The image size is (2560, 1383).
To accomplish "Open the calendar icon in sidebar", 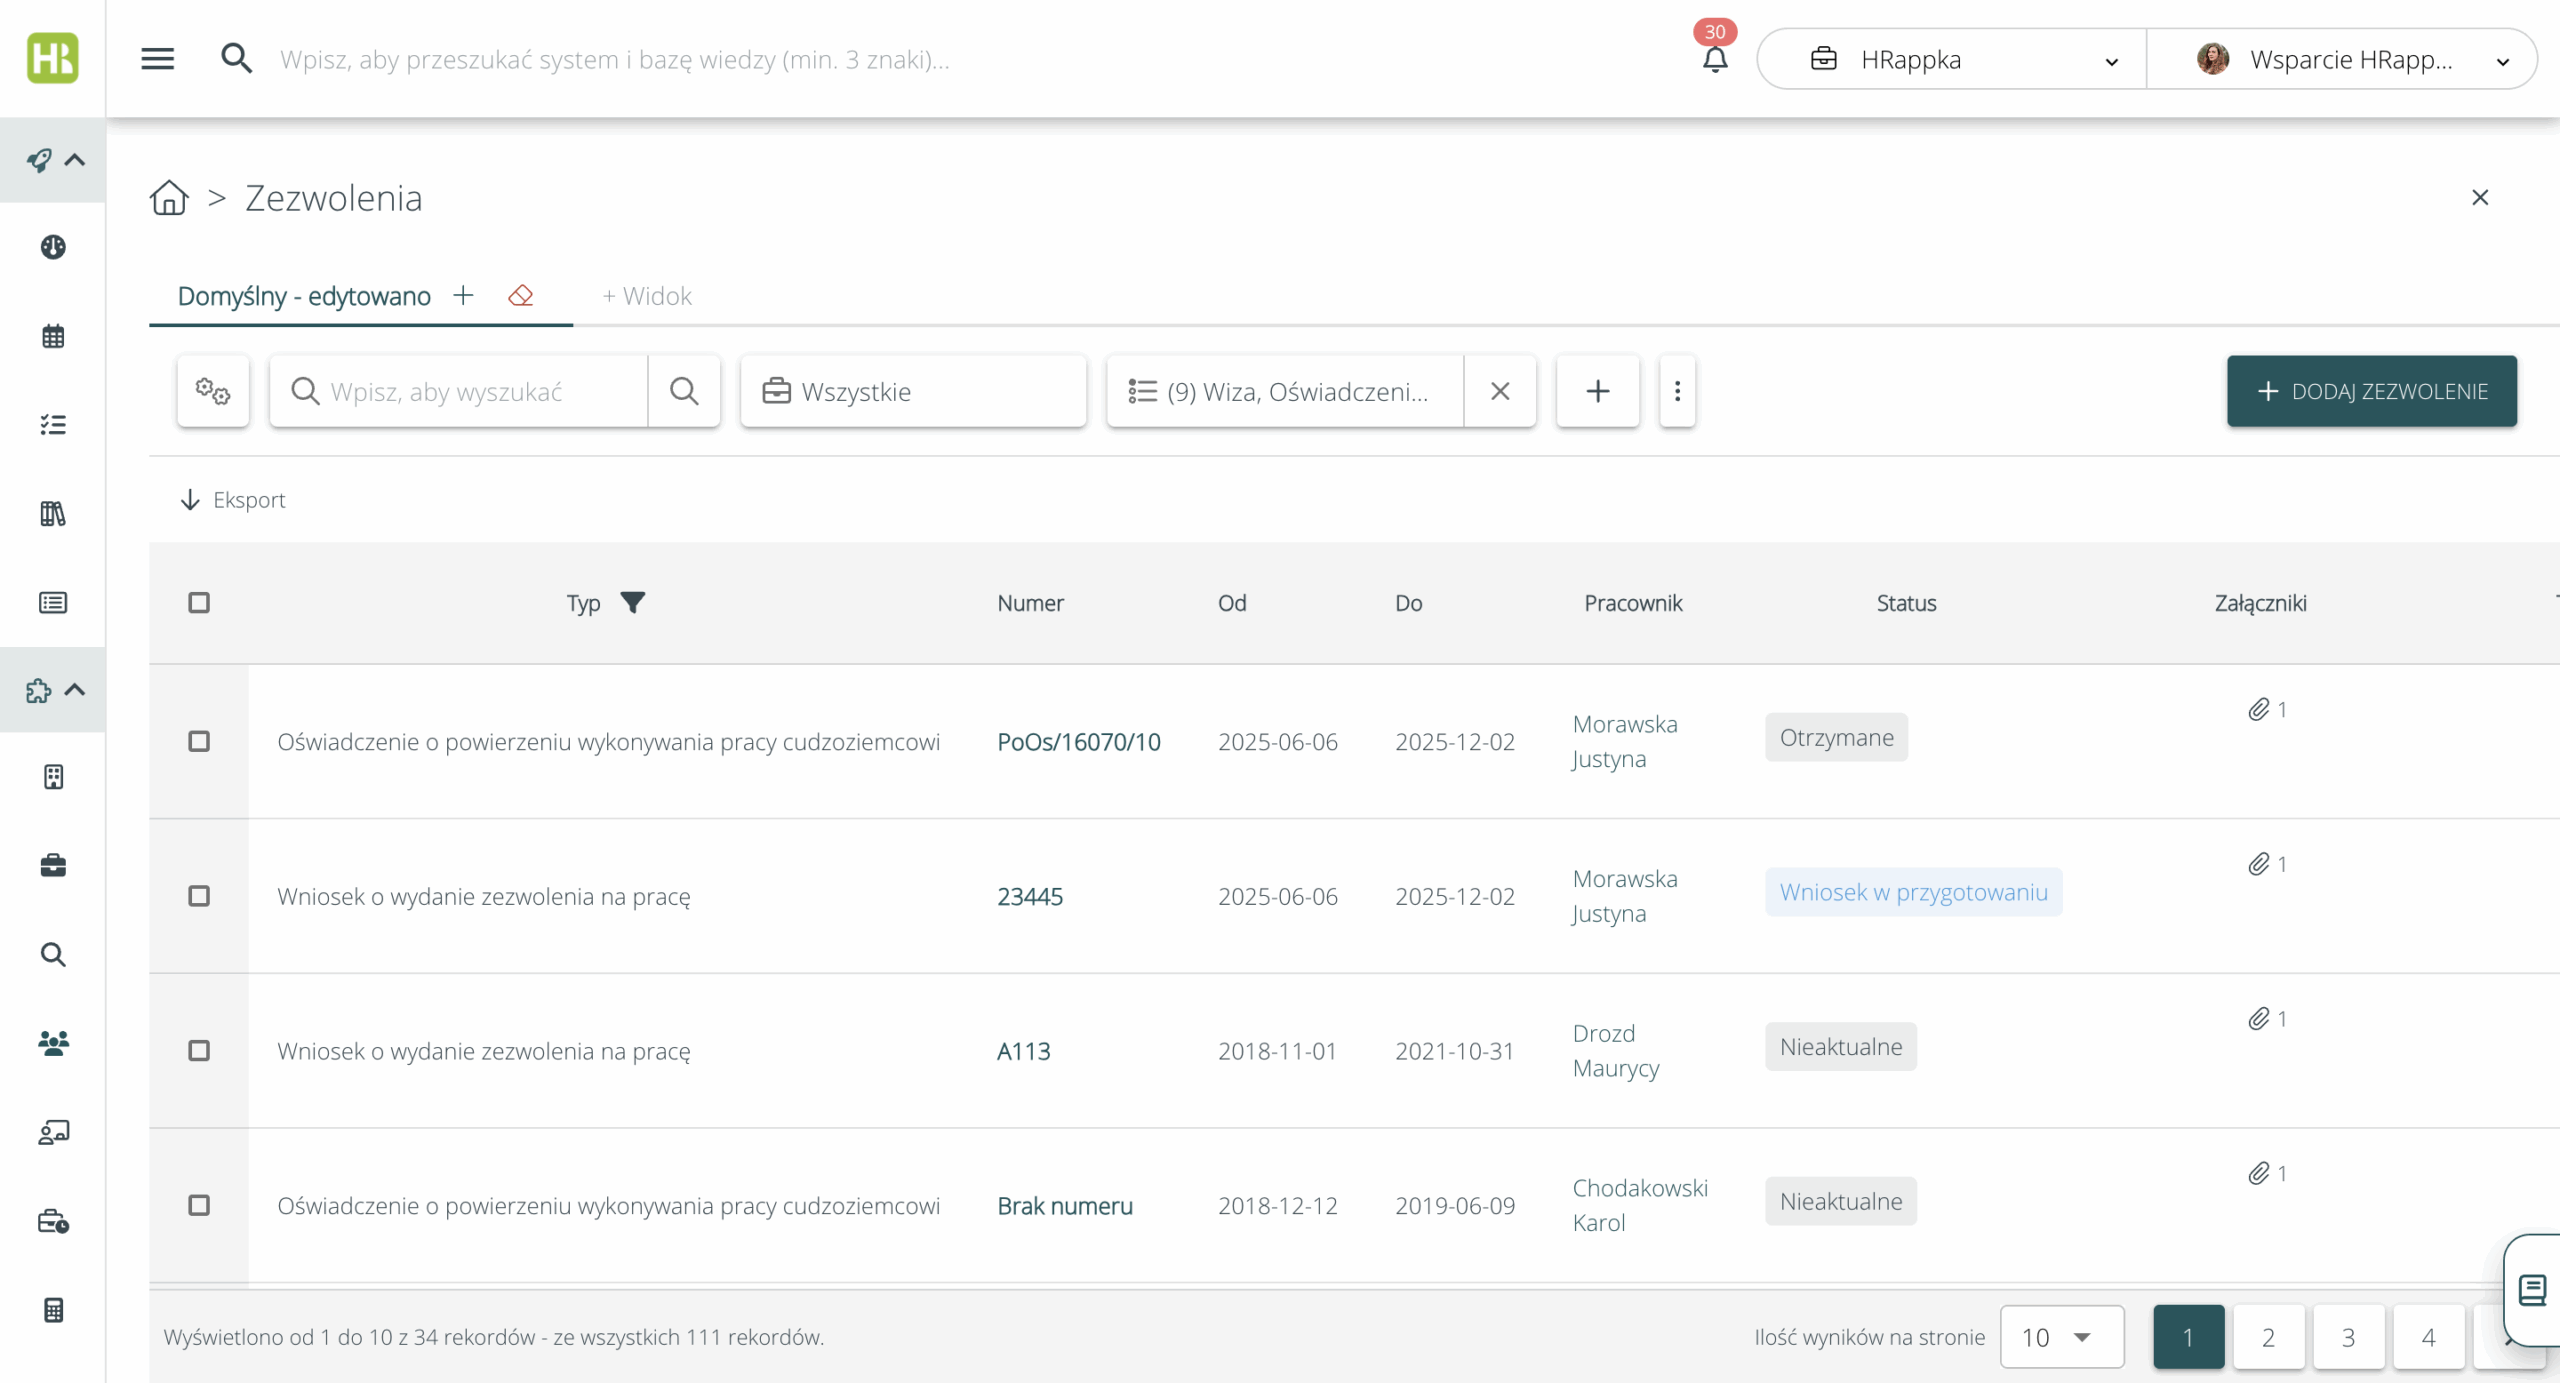I will [x=53, y=336].
